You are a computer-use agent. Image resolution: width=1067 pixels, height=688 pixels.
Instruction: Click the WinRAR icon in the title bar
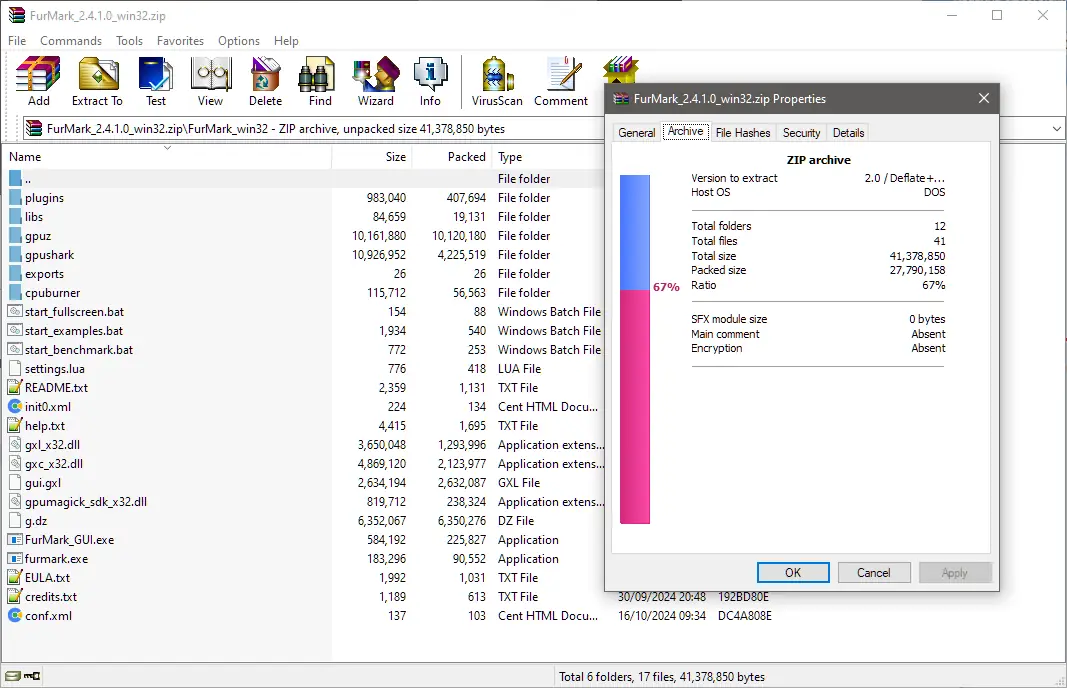[x=16, y=15]
